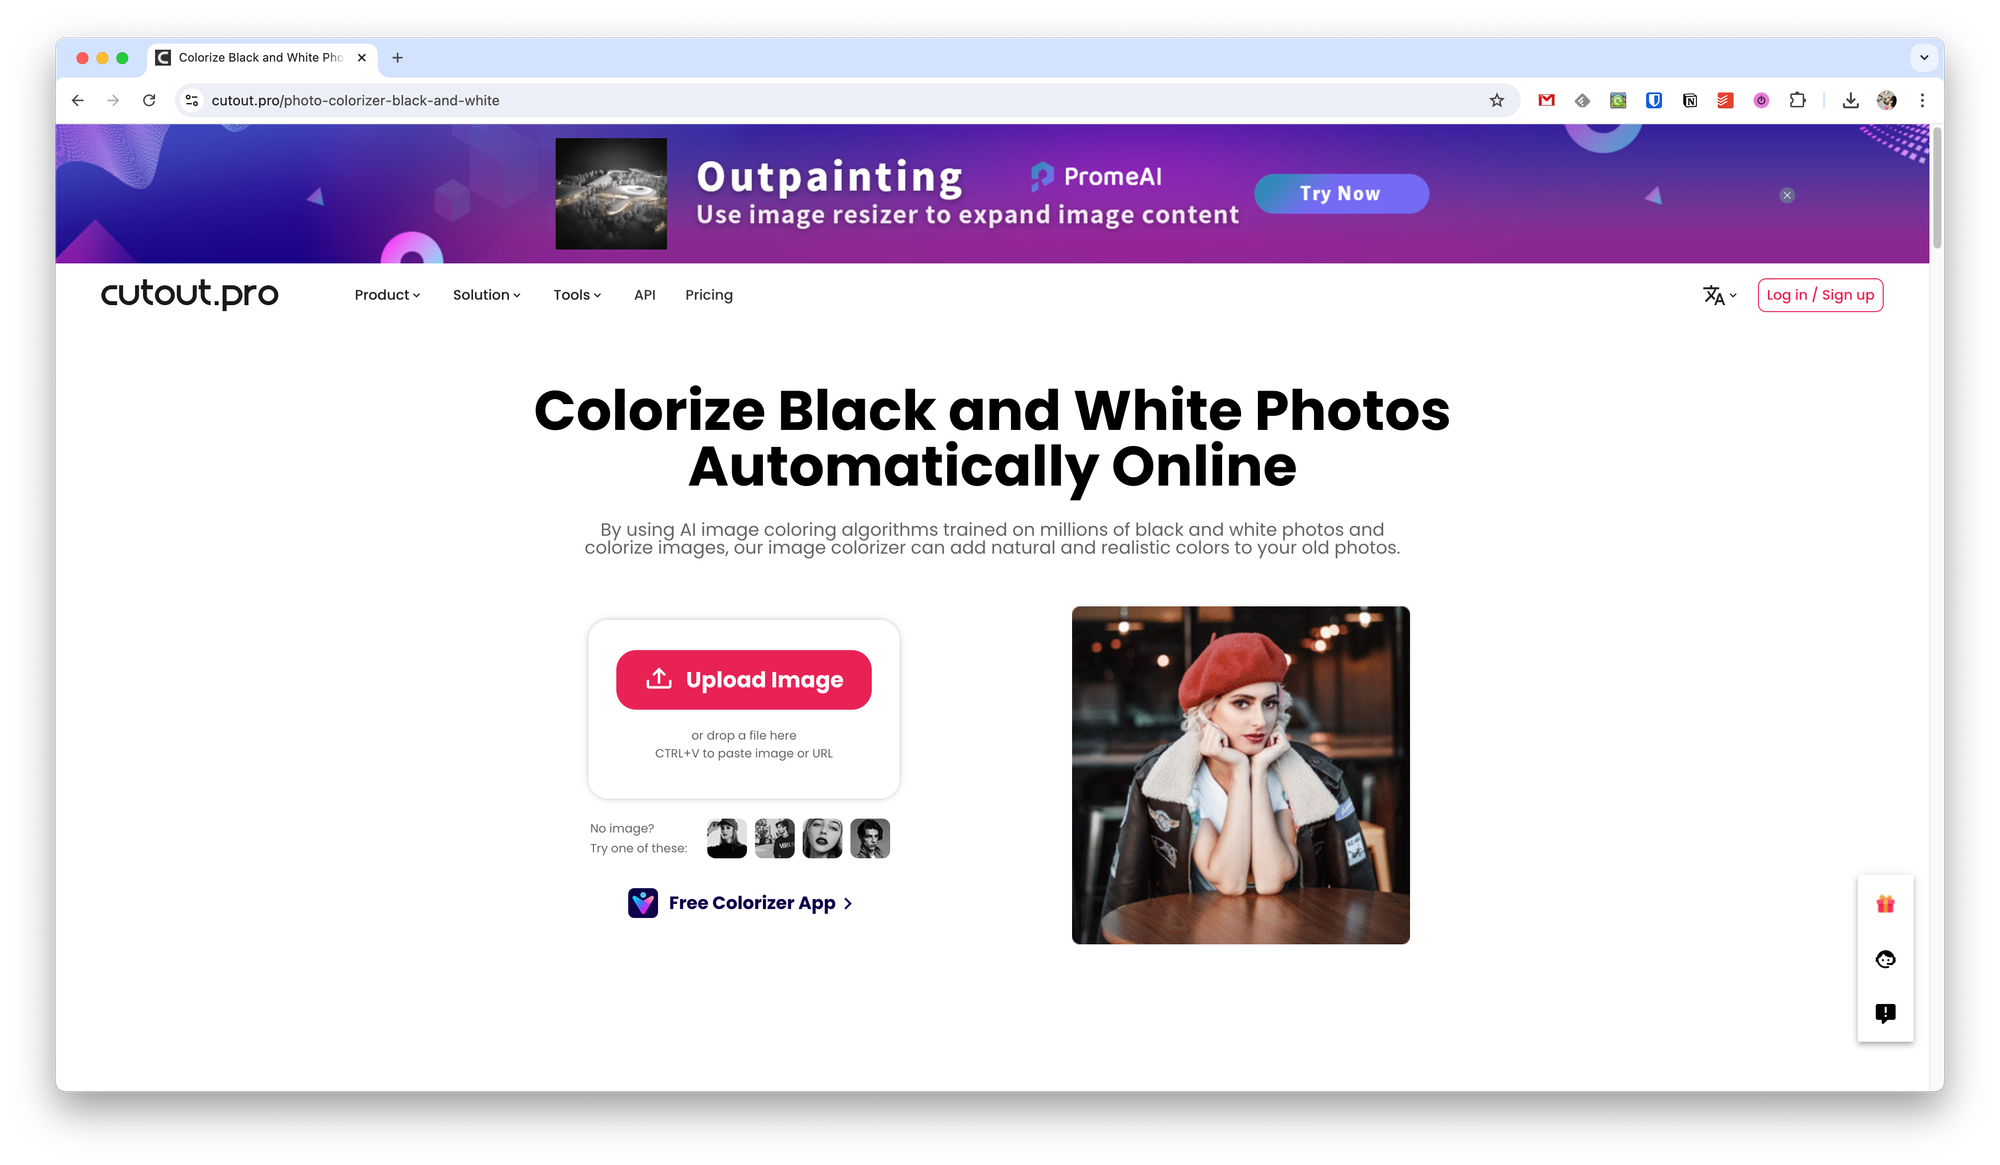Click the gift icon in floating sidebar
This screenshot has width=2000, height=1165.
coord(1885,904)
